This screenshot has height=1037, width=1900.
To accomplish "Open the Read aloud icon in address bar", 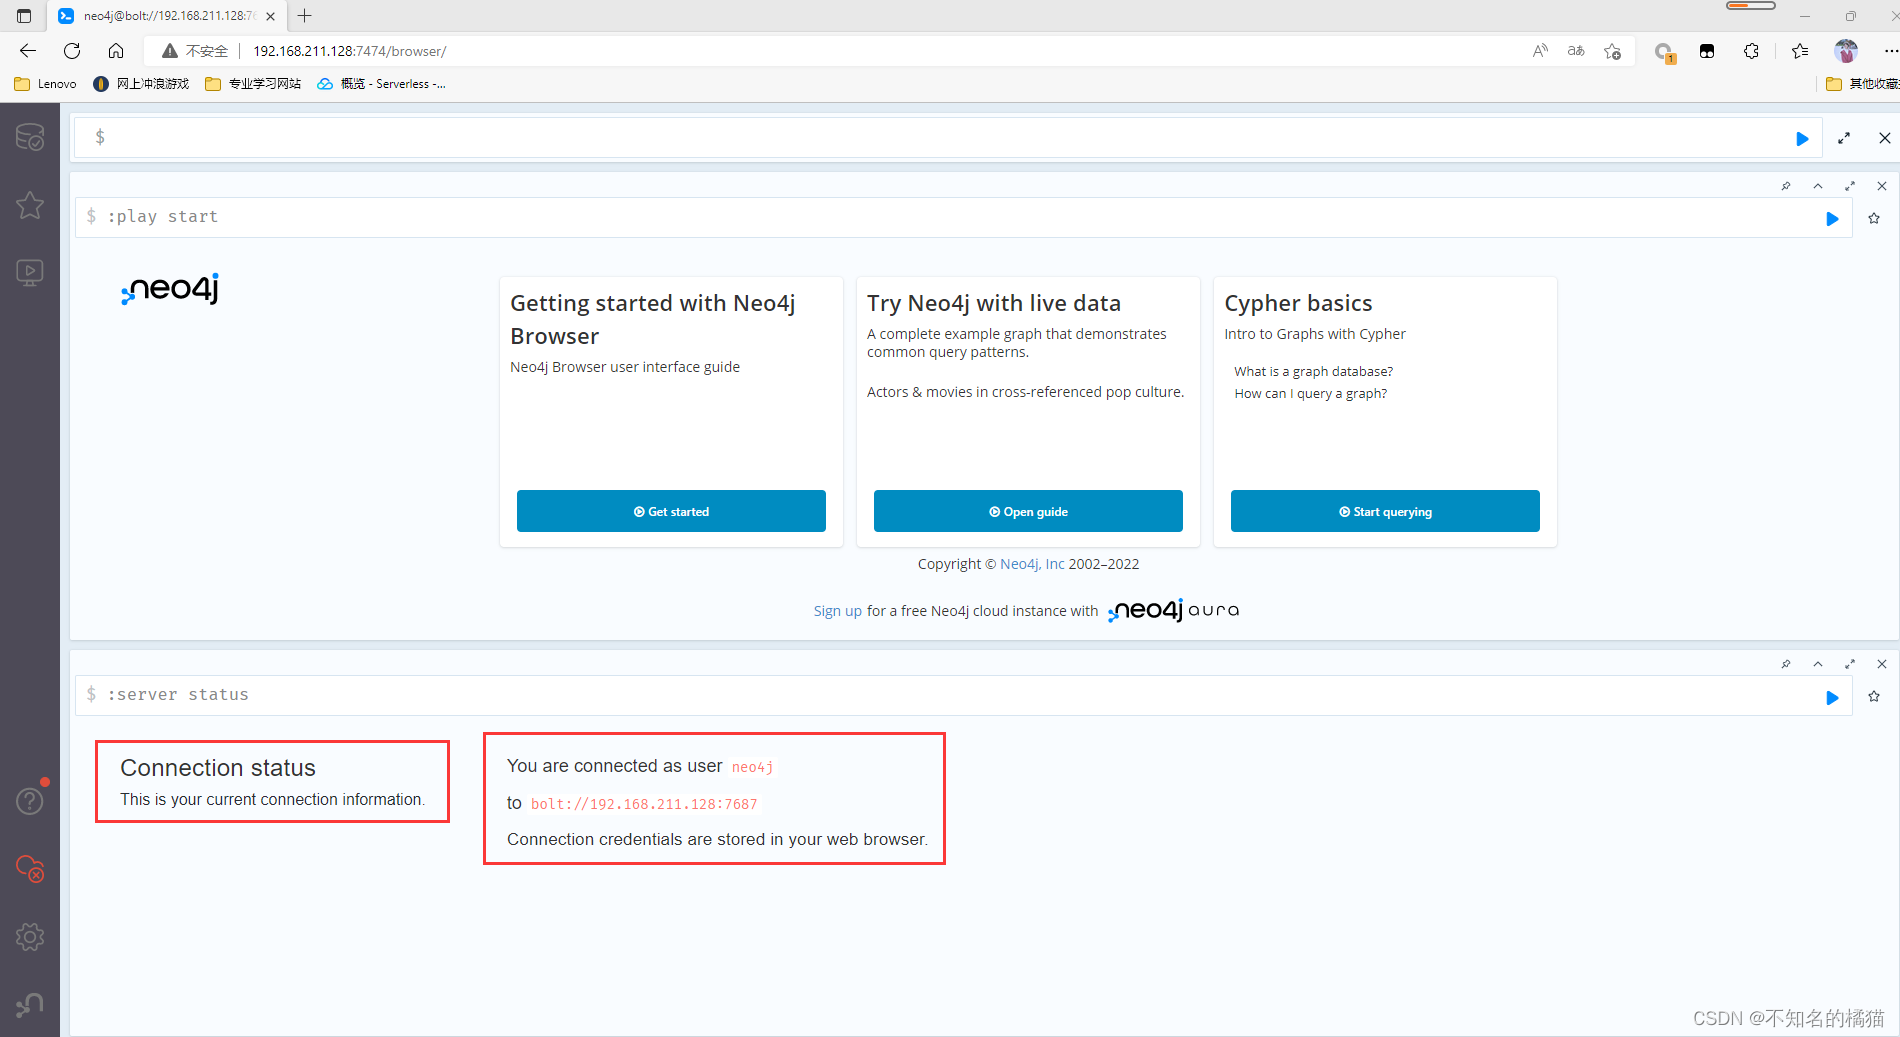I will pos(1540,51).
